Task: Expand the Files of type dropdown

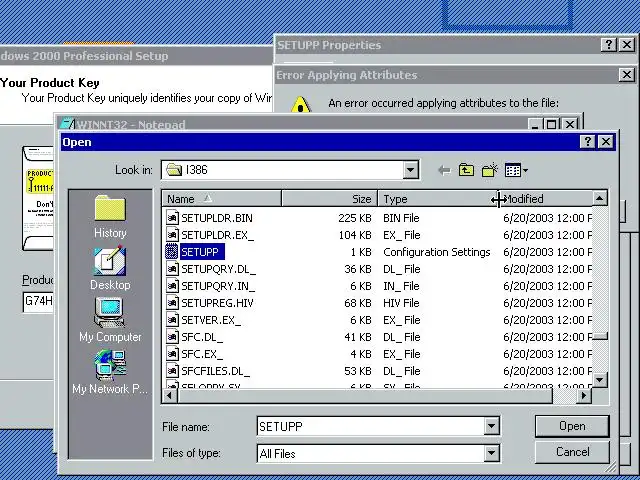Action: (x=491, y=453)
